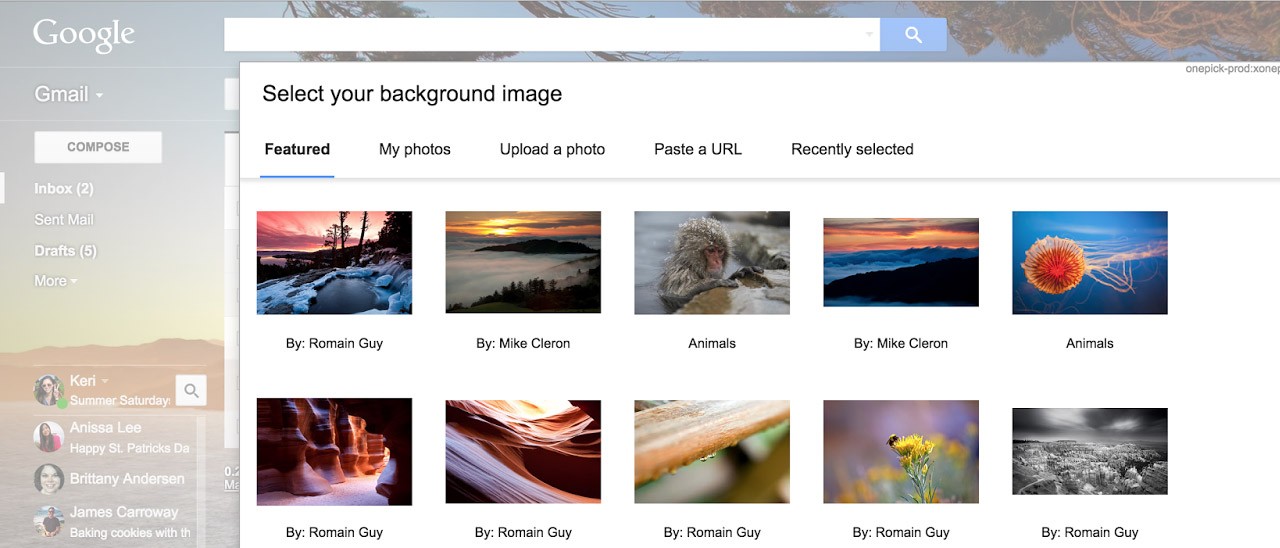Switch to the Upload a photo tab
The image size is (1280, 548).
click(x=552, y=149)
